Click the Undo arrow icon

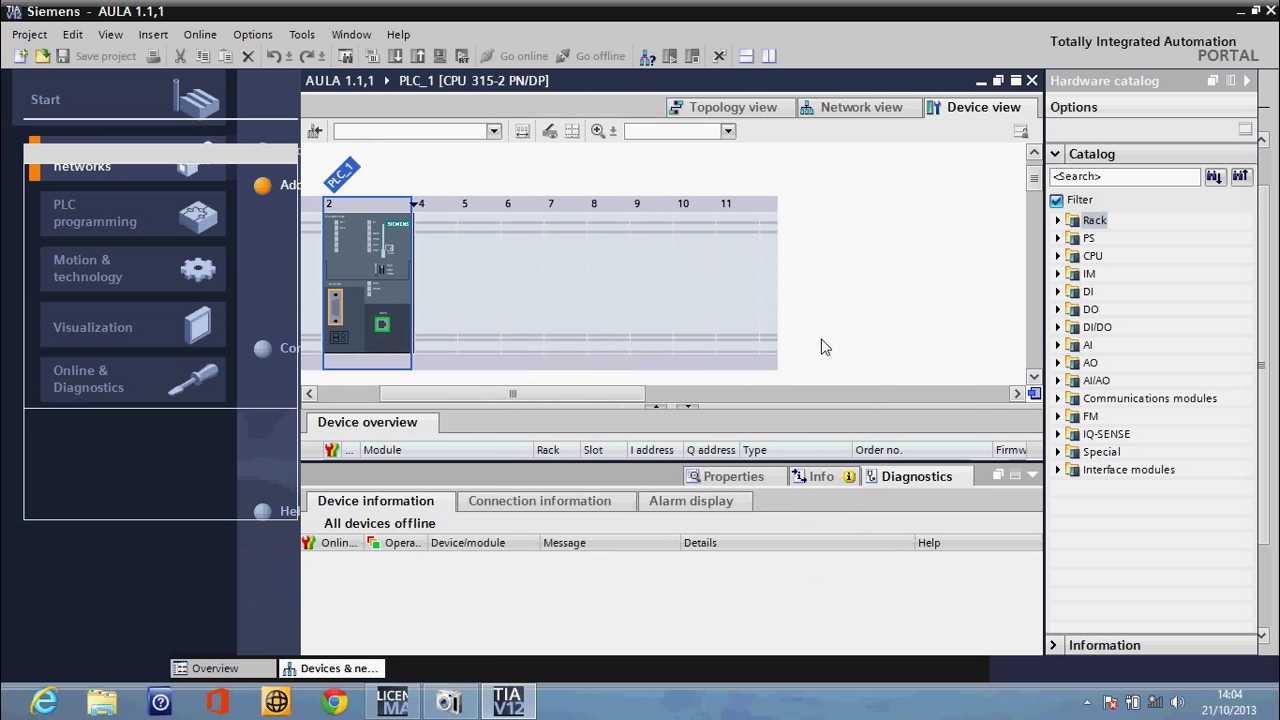click(273, 56)
